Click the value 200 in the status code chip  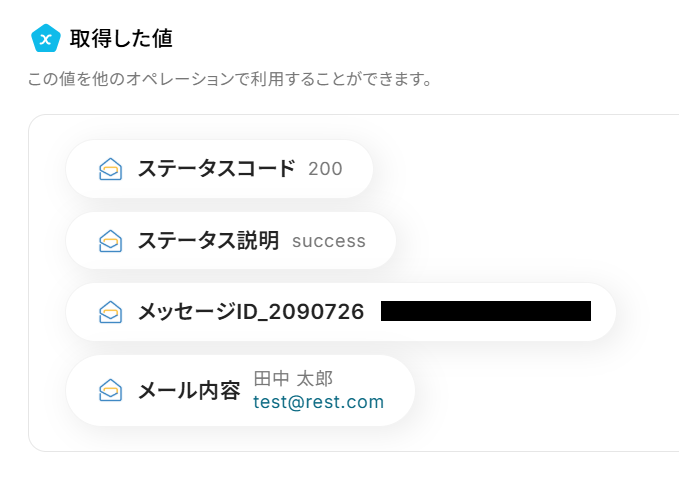coord(325,169)
